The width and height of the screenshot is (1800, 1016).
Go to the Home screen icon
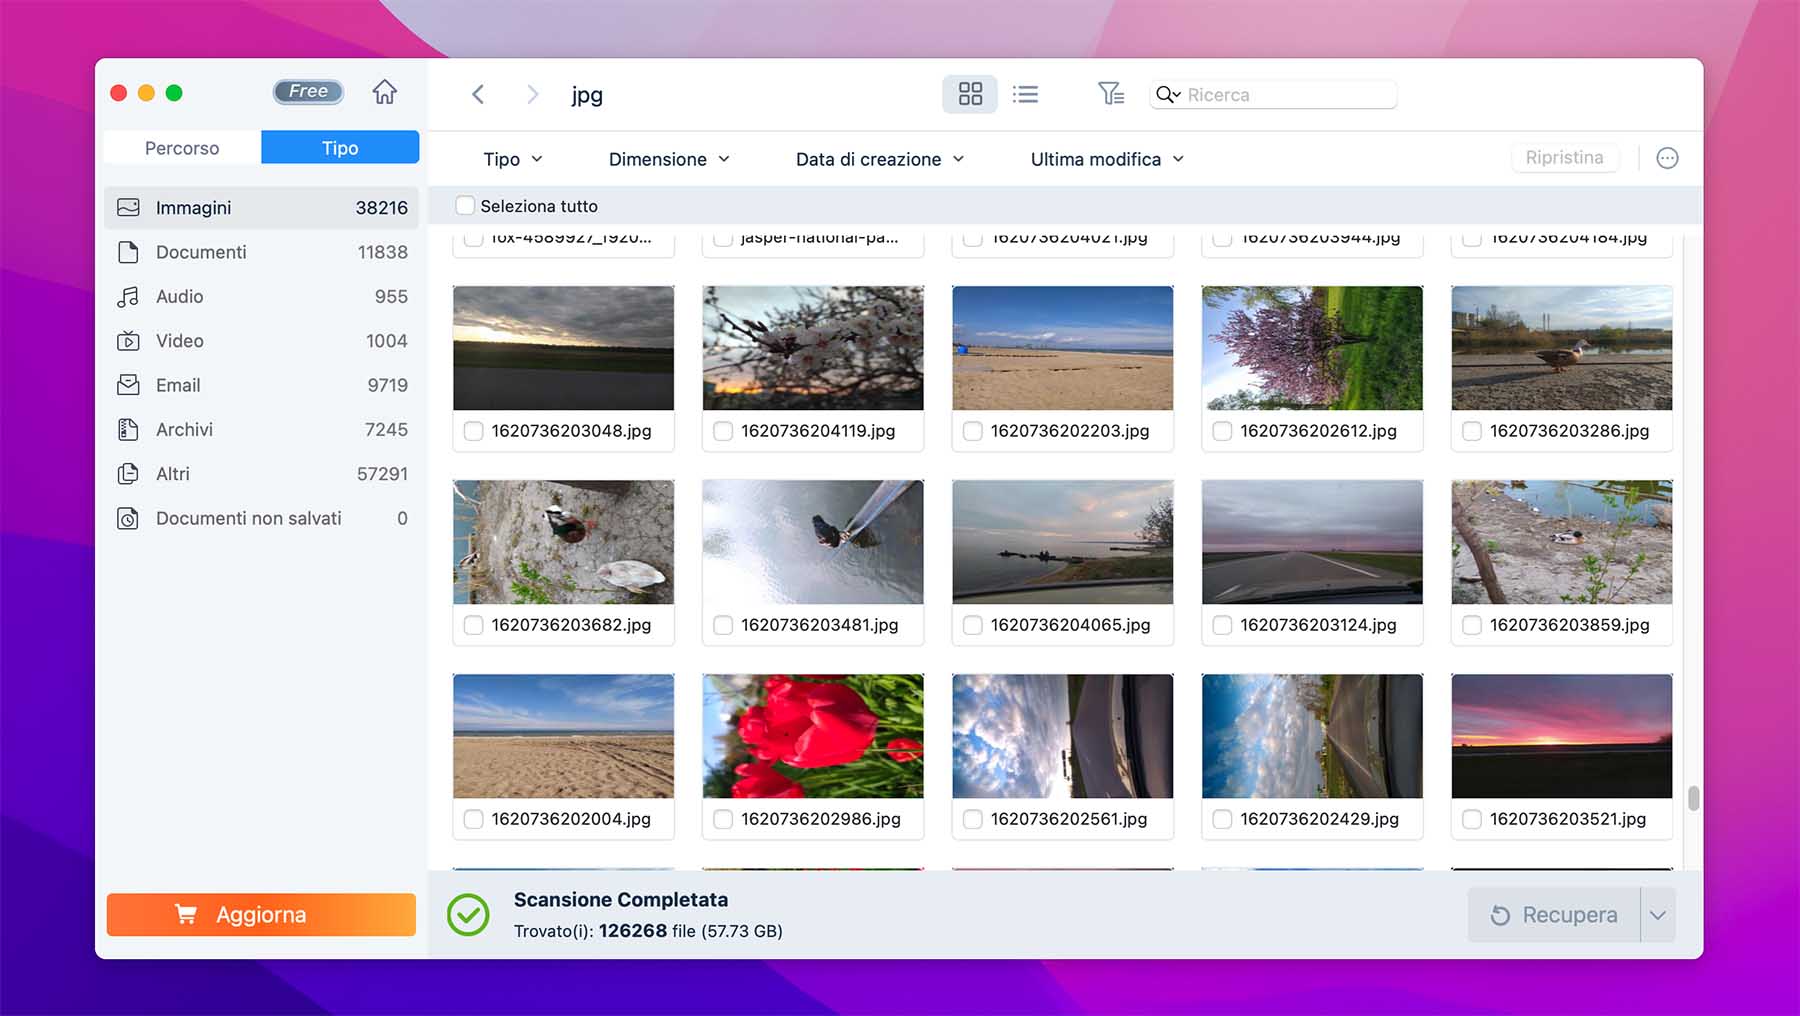384,93
